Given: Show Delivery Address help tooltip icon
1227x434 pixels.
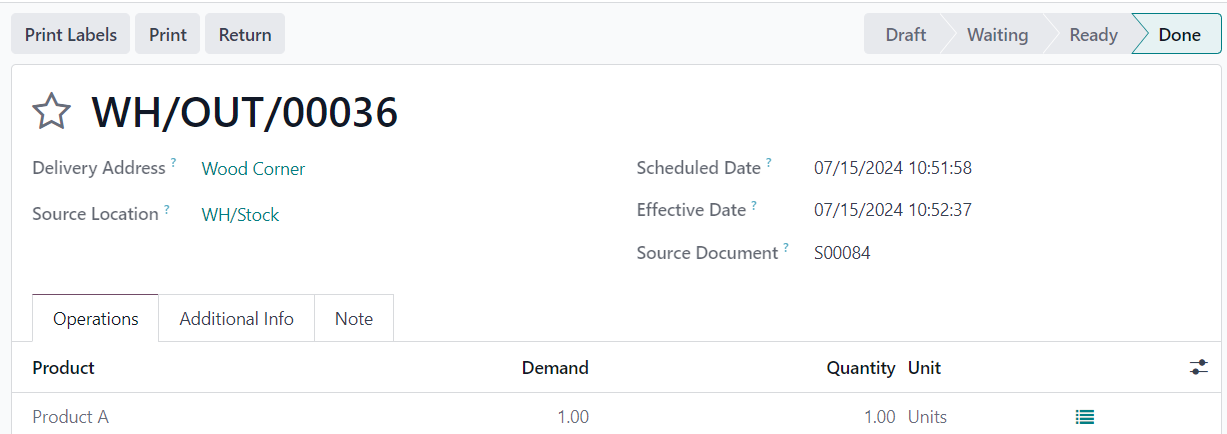Looking at the screenshot, I should point(173,162).
